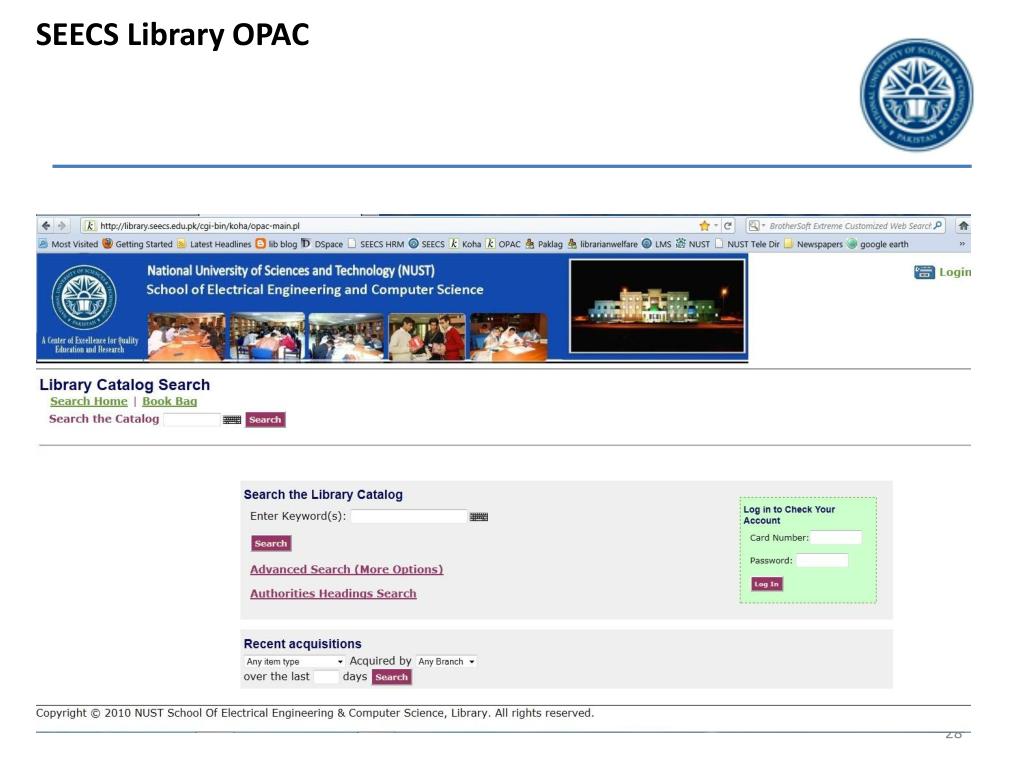This screenshot has width=1024, height=768.
Task: Open the Koha bookmark
Action: (x=465, y=244)
